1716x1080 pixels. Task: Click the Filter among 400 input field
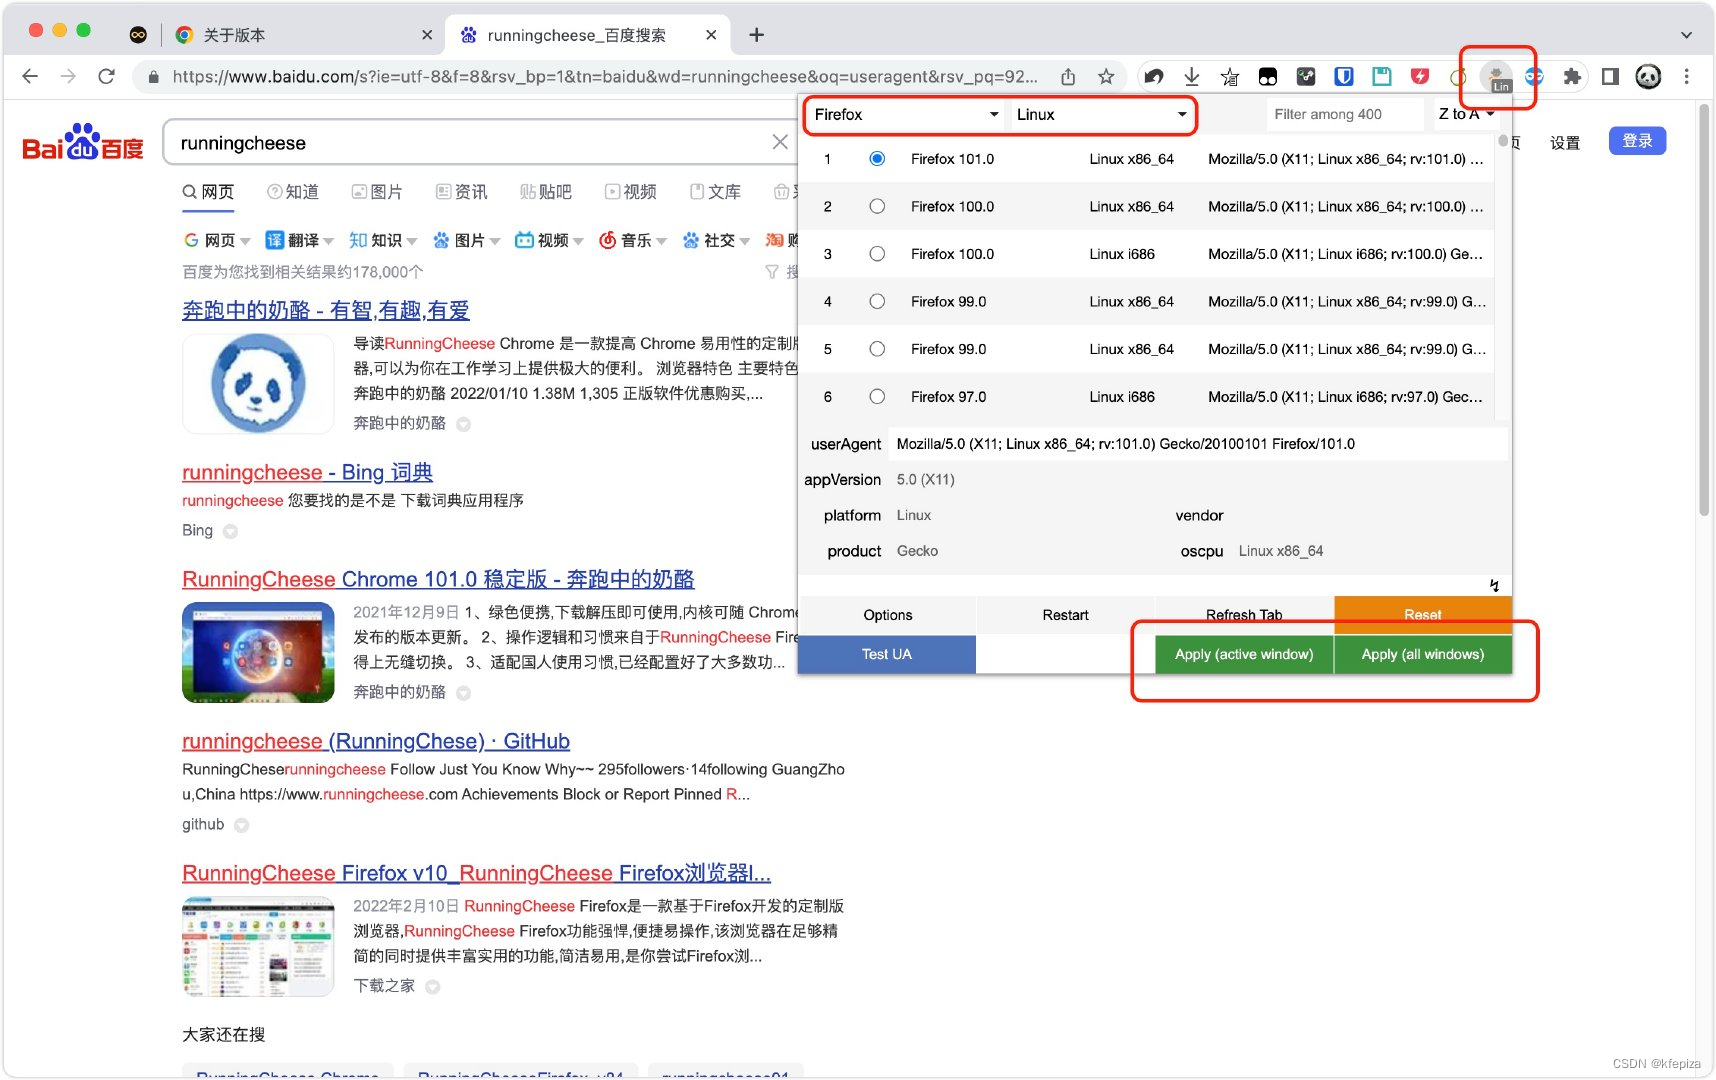1345,115
